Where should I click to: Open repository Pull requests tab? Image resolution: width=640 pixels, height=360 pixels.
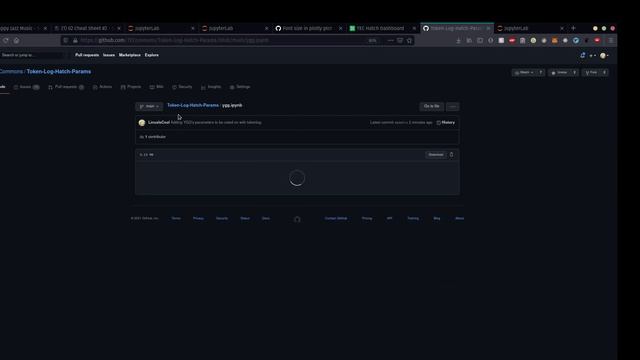[x=66, y=87]
